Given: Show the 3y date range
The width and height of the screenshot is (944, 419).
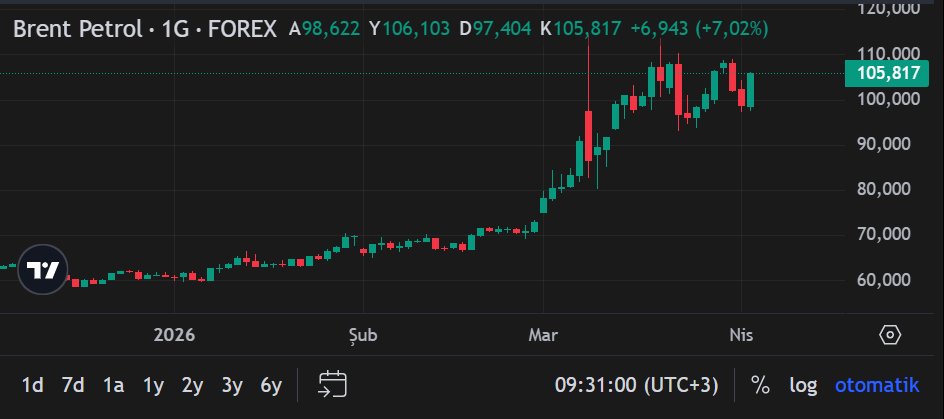Looking at the screenshot, I should [232, 385].
